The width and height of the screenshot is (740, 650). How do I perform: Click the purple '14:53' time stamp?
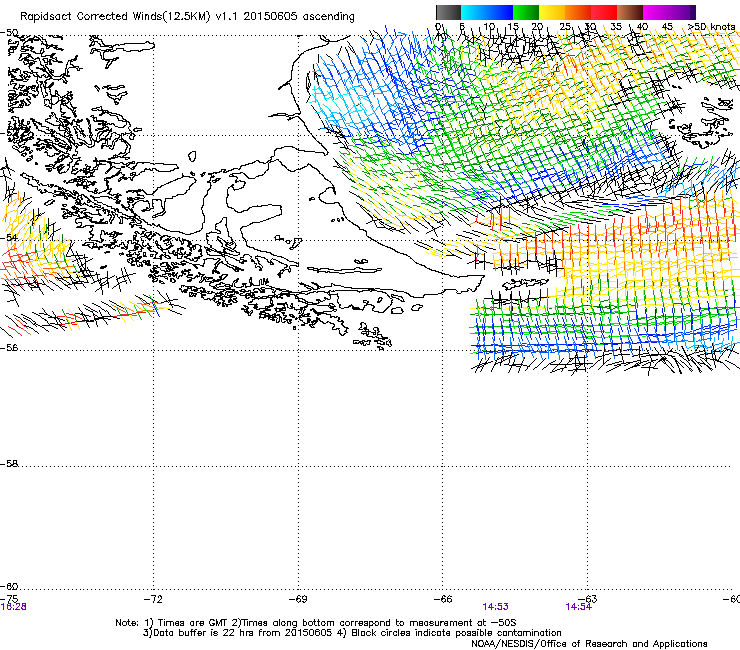[x=496, y=607]
